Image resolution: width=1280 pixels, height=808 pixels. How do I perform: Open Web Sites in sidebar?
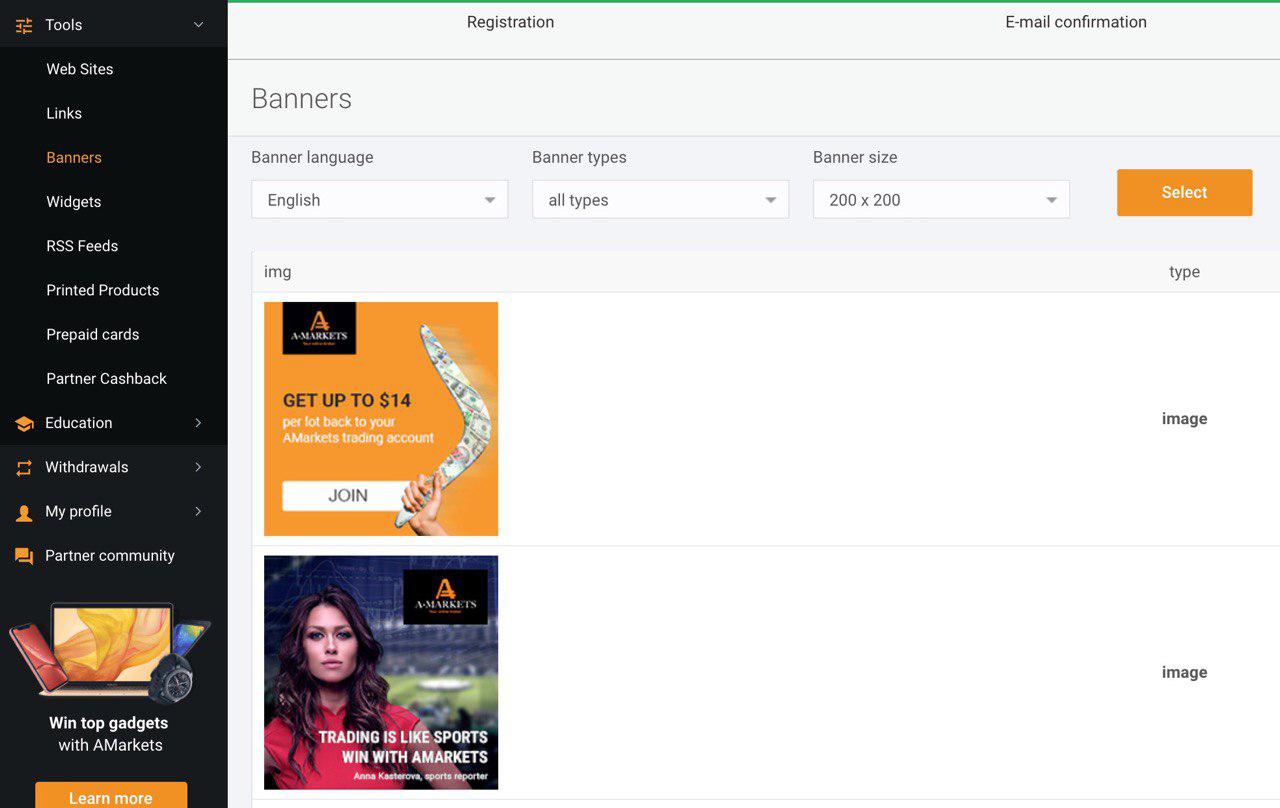click(x=80, y=69)
